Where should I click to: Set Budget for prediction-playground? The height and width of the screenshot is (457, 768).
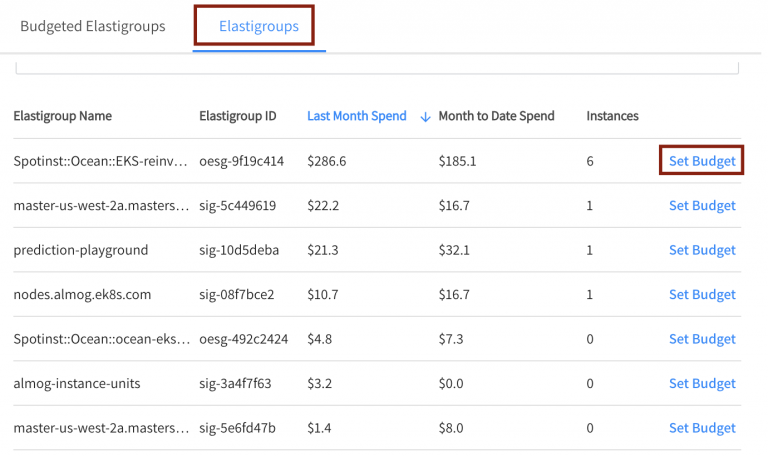tap(701, 250)
